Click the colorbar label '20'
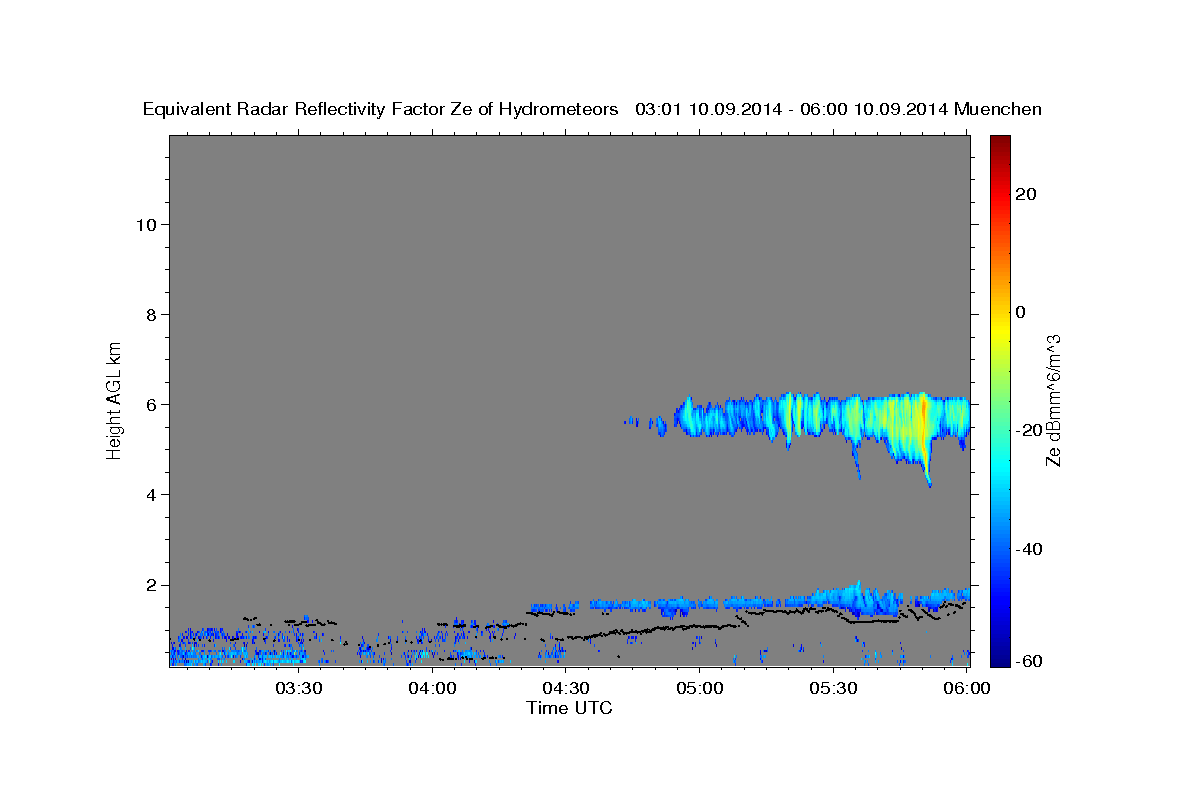This screenshot has width=1200, height=800. click(x=1026, y=194)
